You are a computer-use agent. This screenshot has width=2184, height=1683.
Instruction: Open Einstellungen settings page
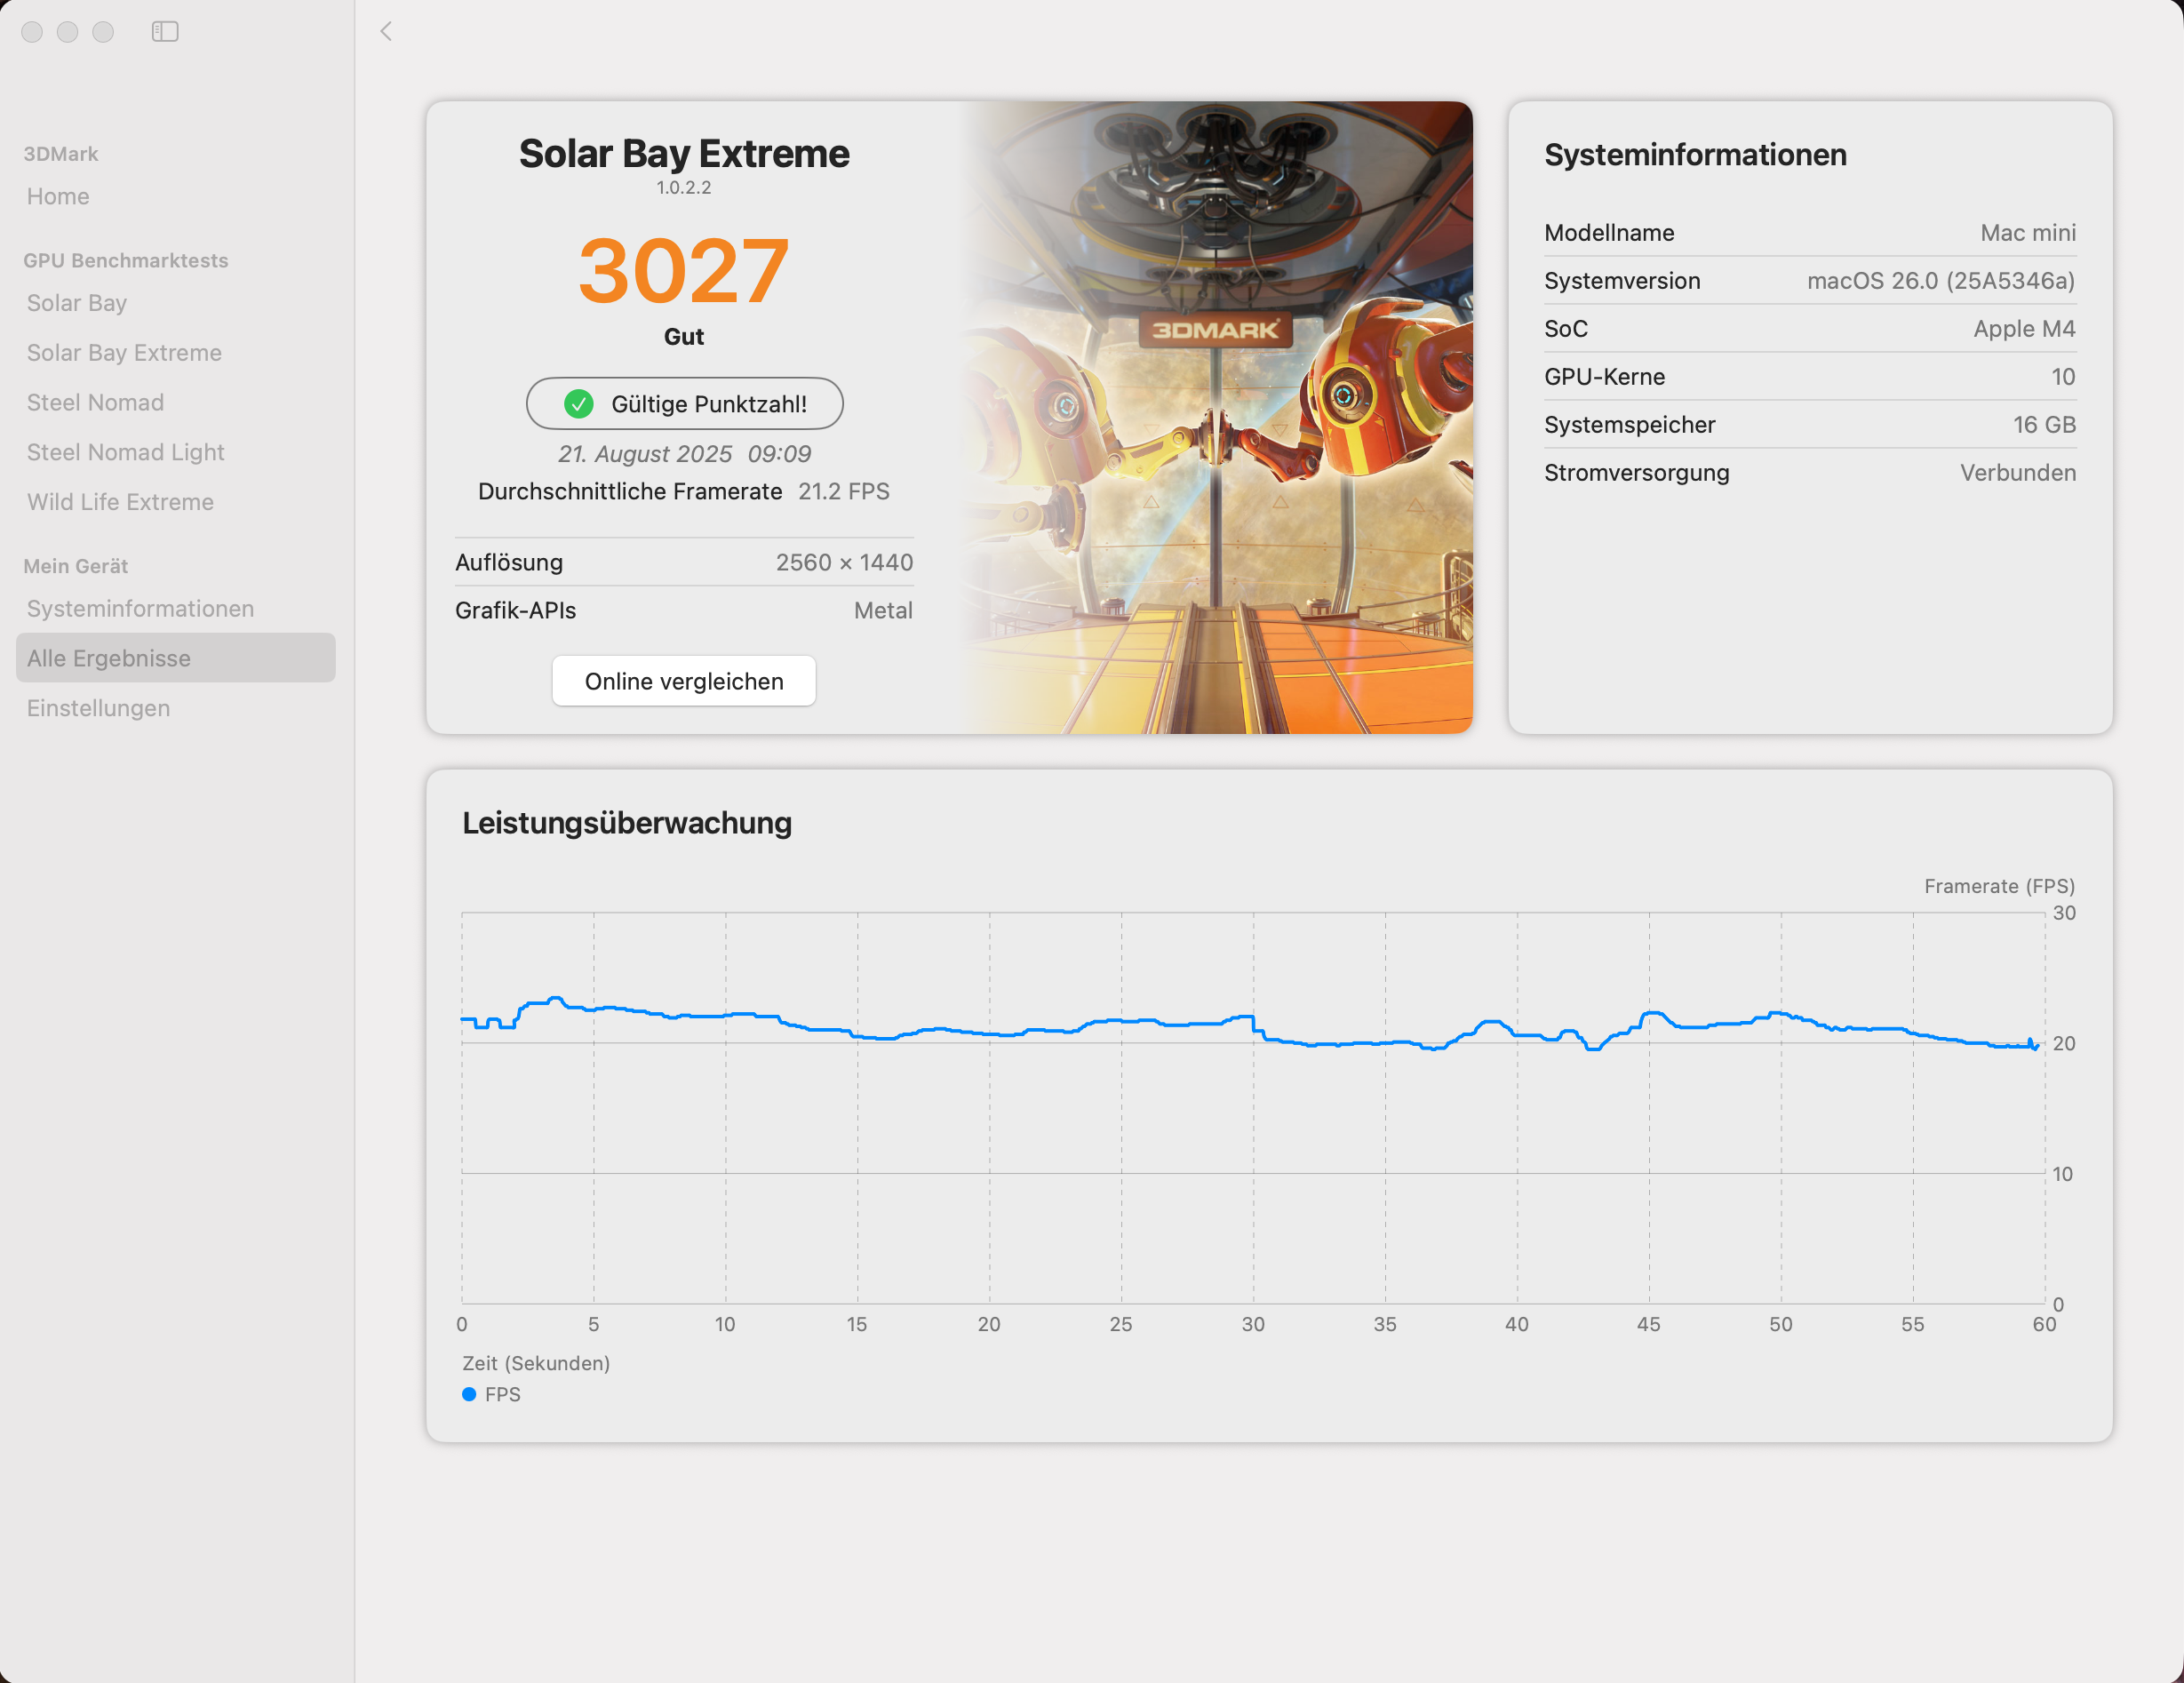(98, 708)
